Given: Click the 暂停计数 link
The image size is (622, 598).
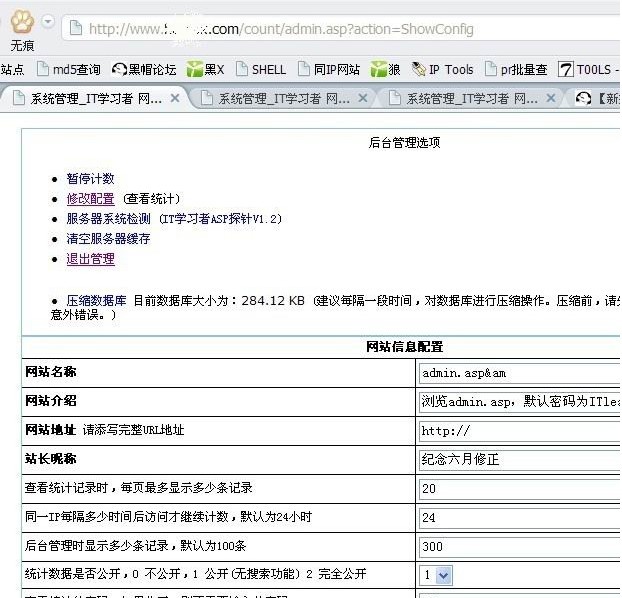Looking at the screenshot, I should coord(90,179).
